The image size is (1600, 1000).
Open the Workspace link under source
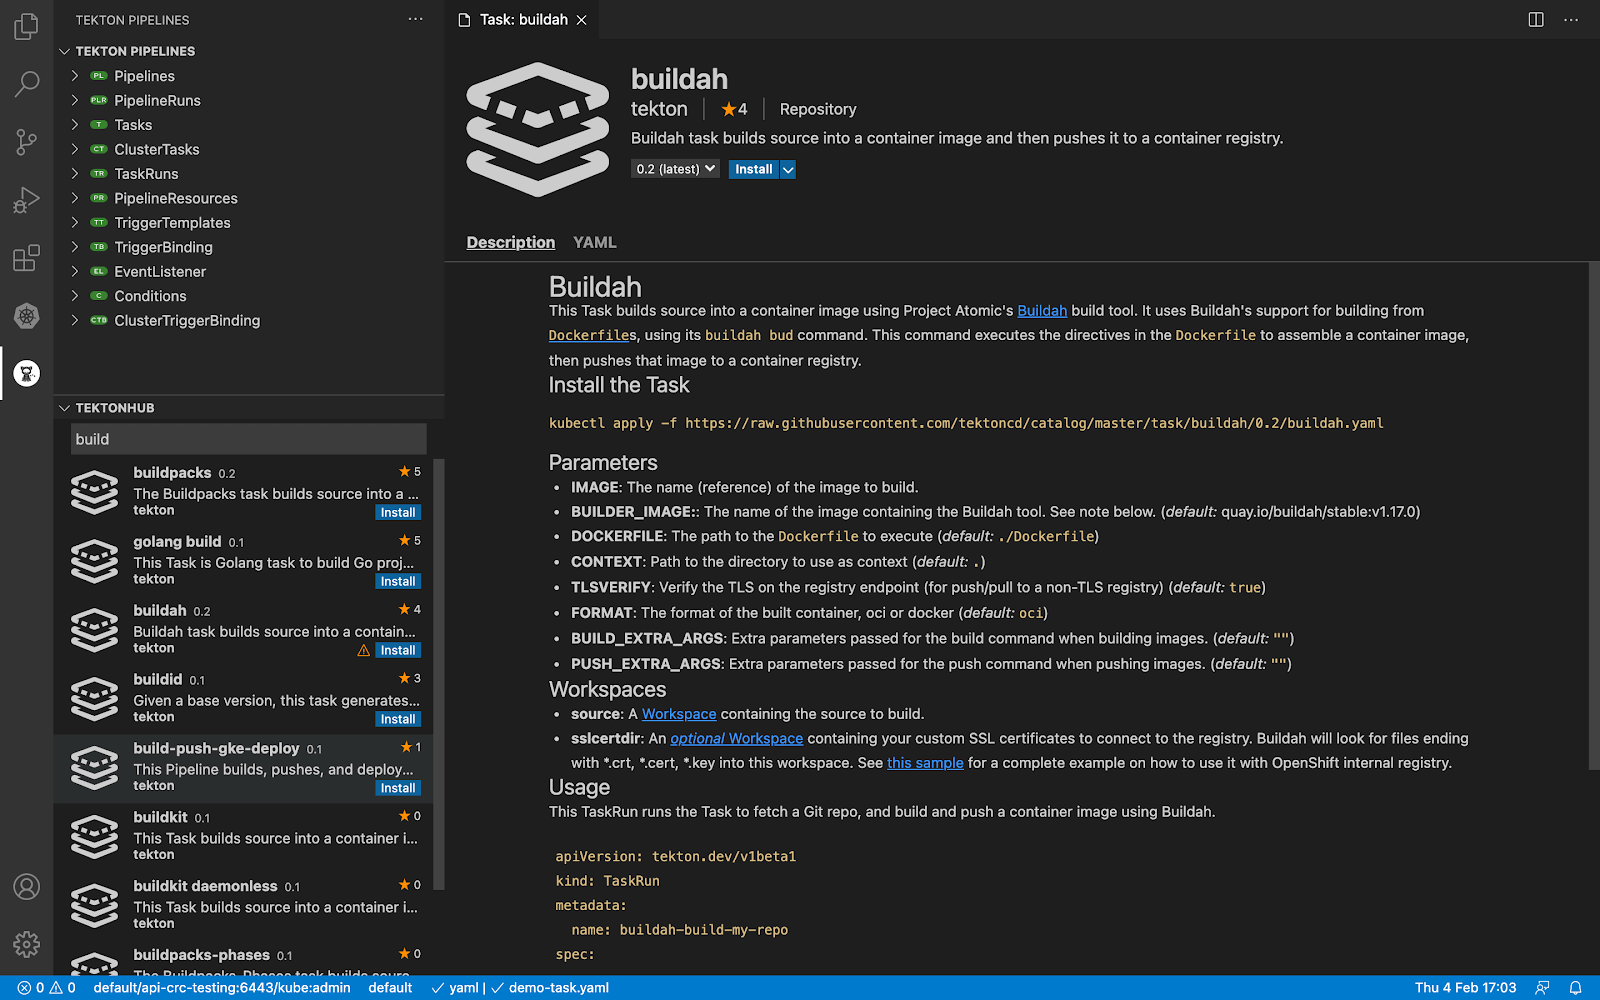679,714
